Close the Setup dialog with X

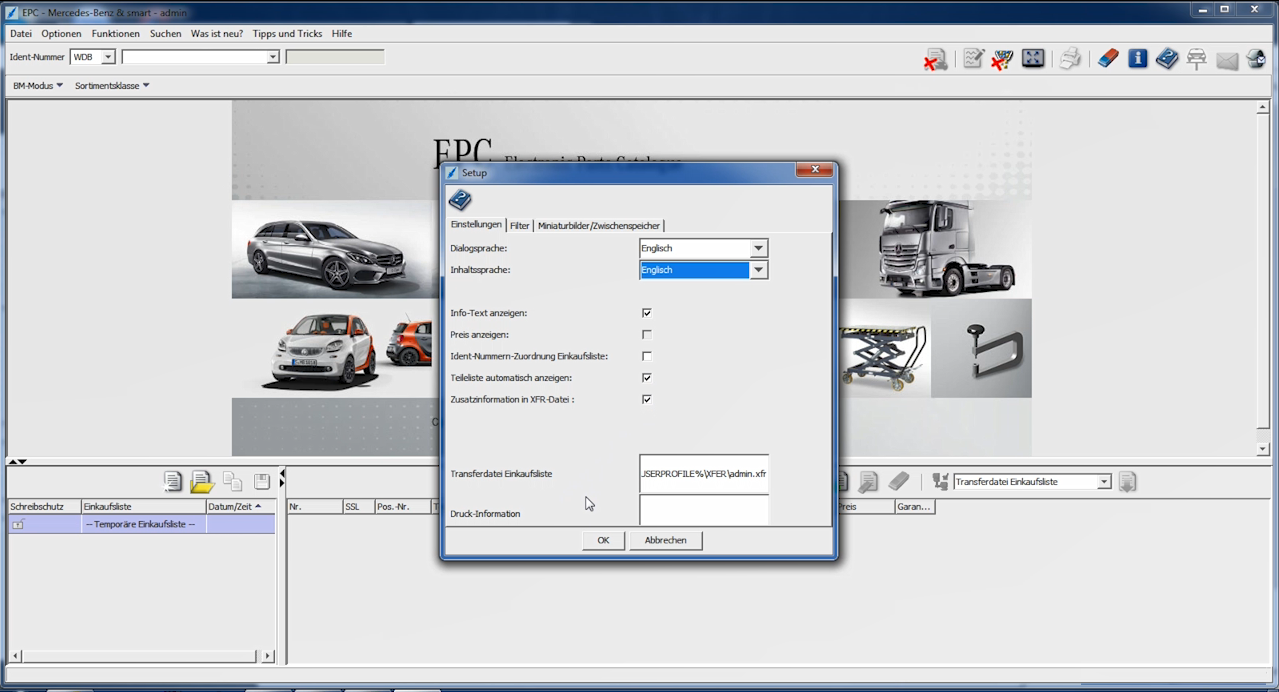815,170
